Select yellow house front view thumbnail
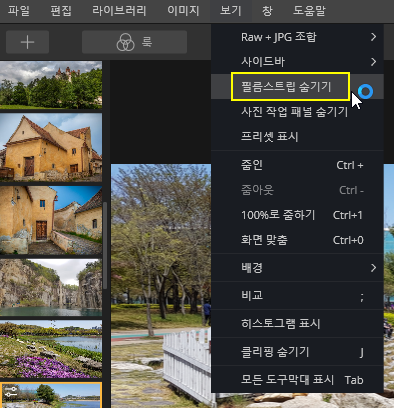The height and width of the screenshot is (408, 394). tap(51, 147)
